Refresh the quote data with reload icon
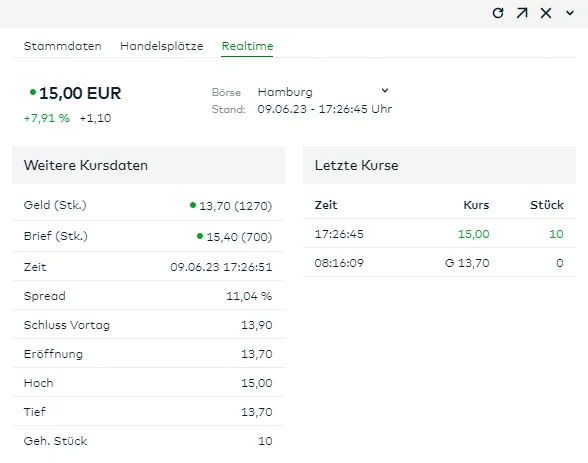 click(498, 13)
